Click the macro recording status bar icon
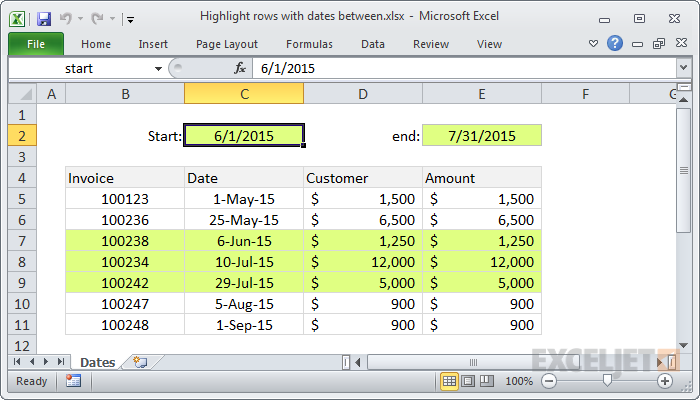The height and width of the screenshot is (400, 700). pyautogui.click(x=73, y=381)
